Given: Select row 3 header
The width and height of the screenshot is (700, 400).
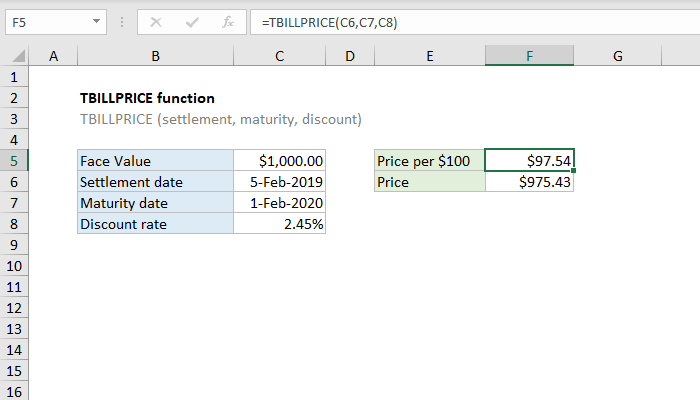Looking at the screenshot, I should point(14,119).
